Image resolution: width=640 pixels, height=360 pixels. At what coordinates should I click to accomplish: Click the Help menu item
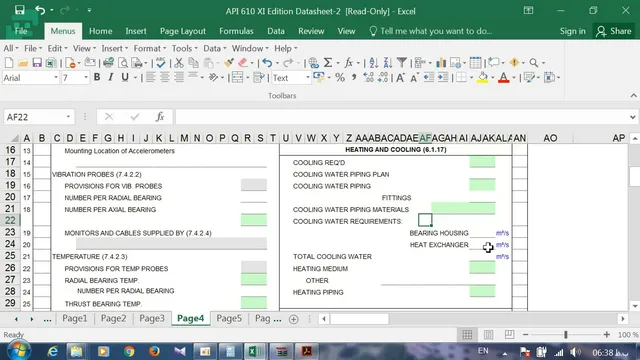point(286,48)
